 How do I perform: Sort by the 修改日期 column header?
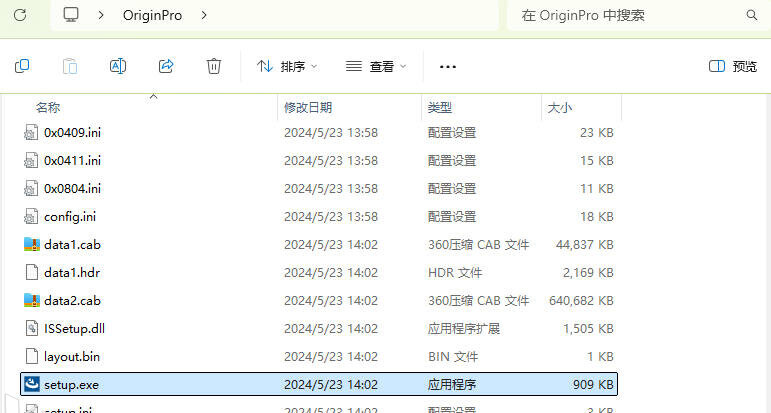(308, 108)
